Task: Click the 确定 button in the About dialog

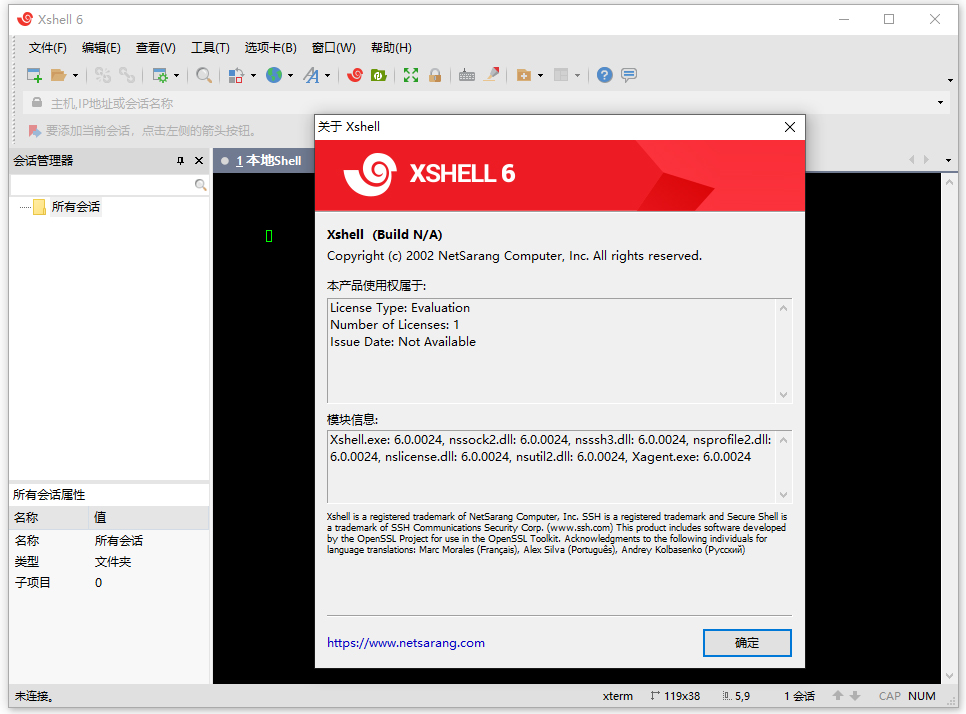Action: point(747,643)
